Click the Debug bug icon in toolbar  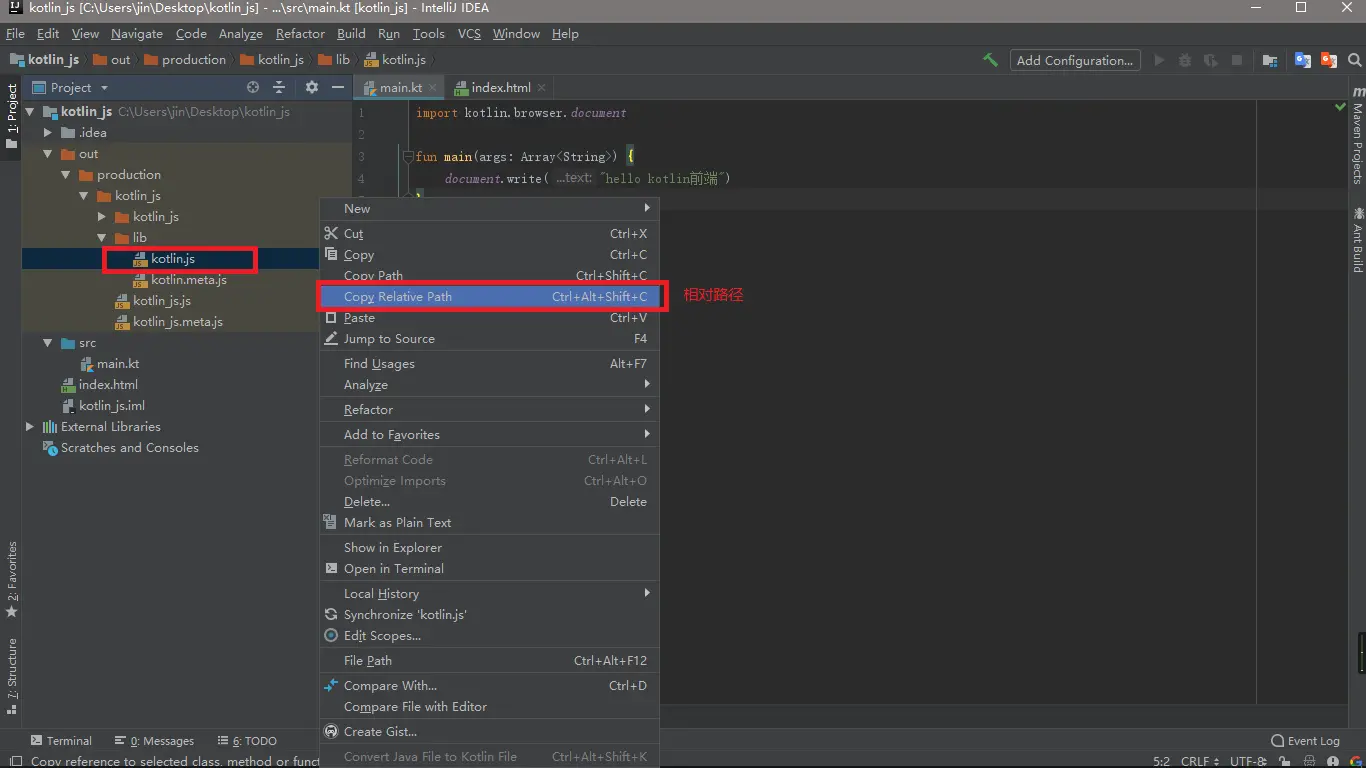click(x=1185, y=60)
